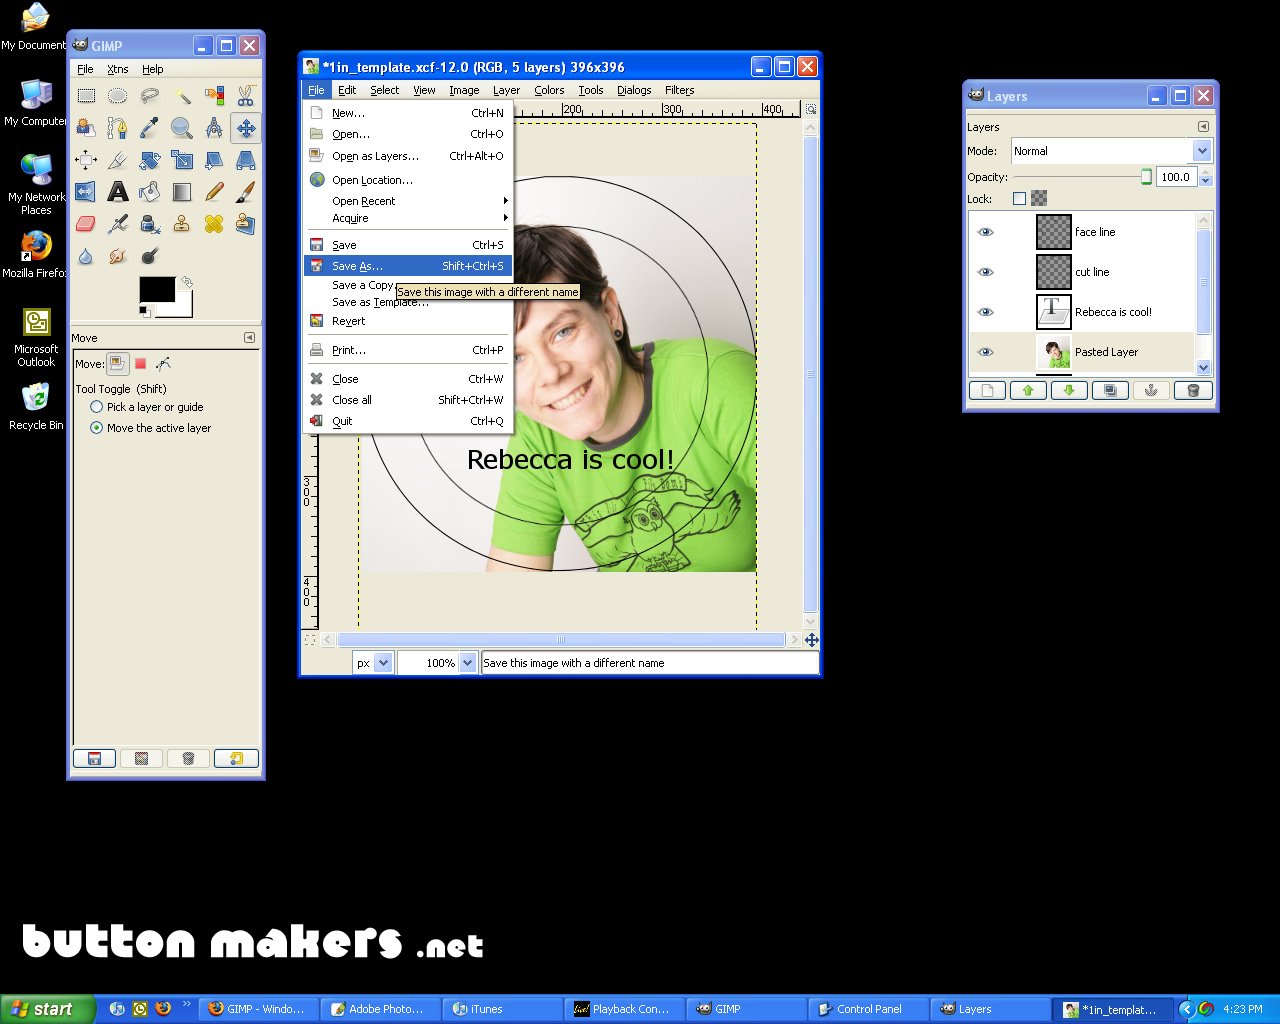1280x1024 pixels.
Task: Click Save As… in File menu
Action: point(409,266)
